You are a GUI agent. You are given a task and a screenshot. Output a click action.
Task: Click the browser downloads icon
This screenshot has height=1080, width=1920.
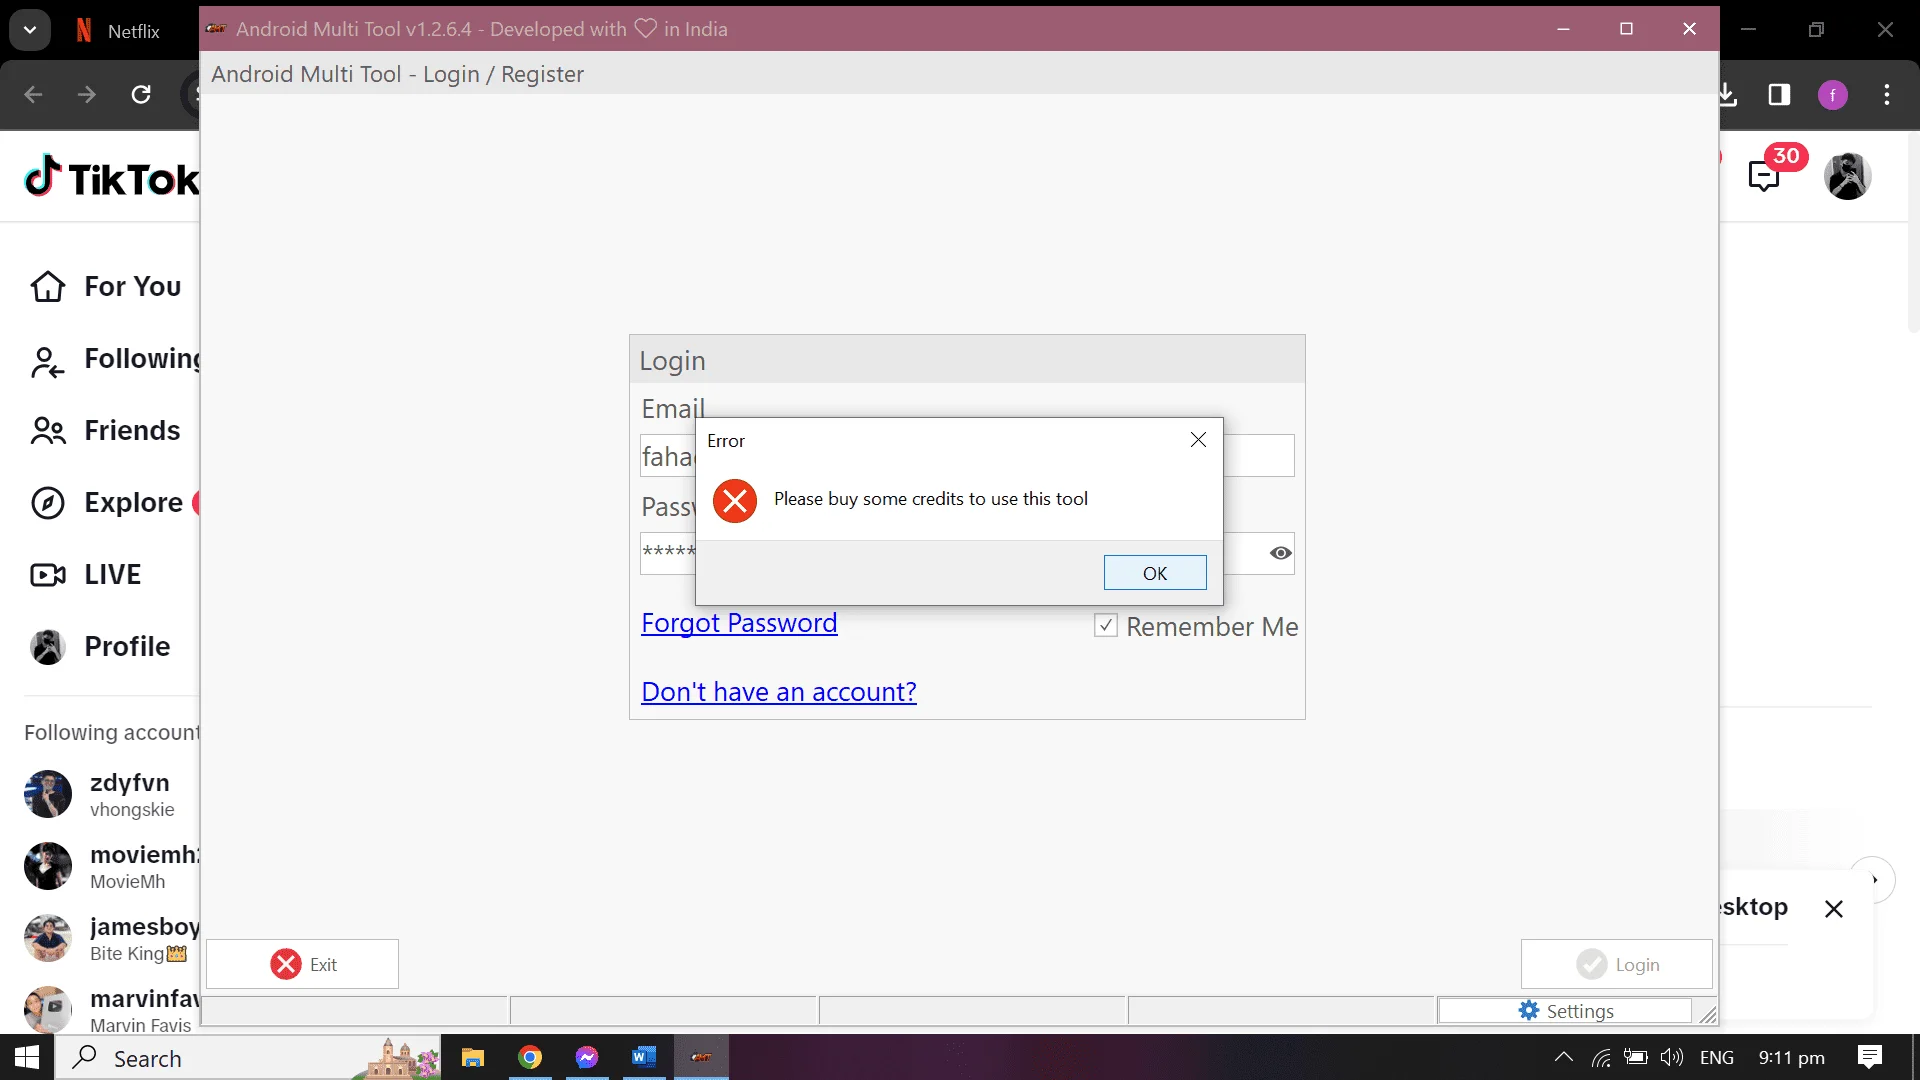click(x=1727, y=95)
